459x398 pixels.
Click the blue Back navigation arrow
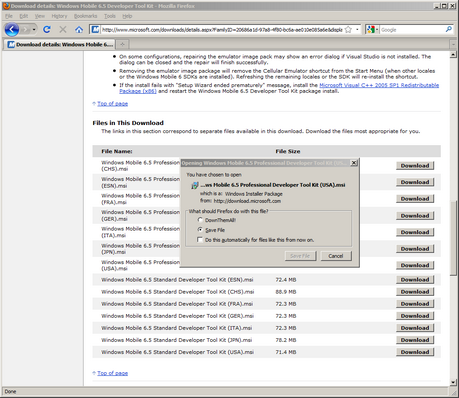12,30
